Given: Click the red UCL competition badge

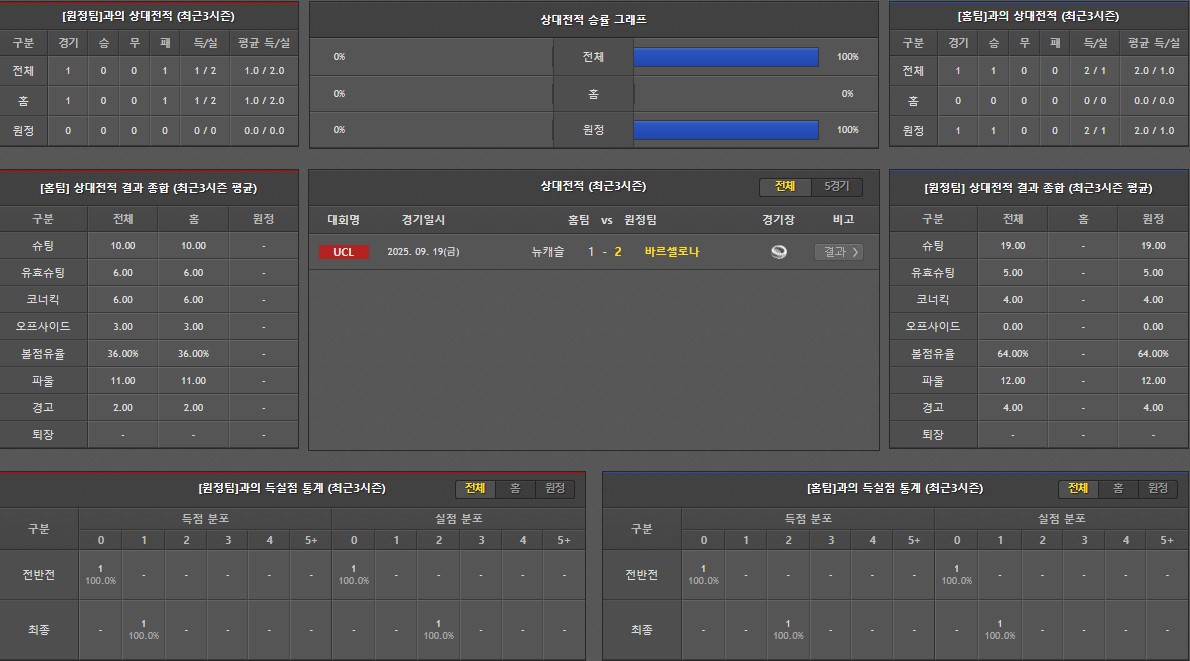Looking at the screenshot, I should tap(343, 252).
